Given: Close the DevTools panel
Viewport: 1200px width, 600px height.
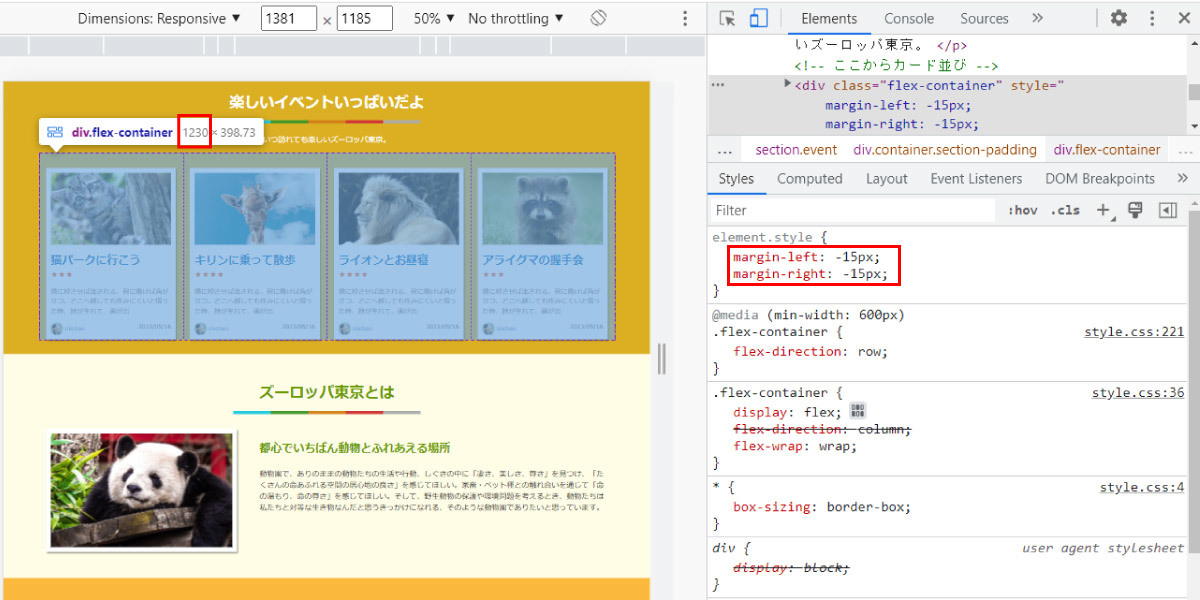Looking at the screenshot, I should [x=1182, y=18].
